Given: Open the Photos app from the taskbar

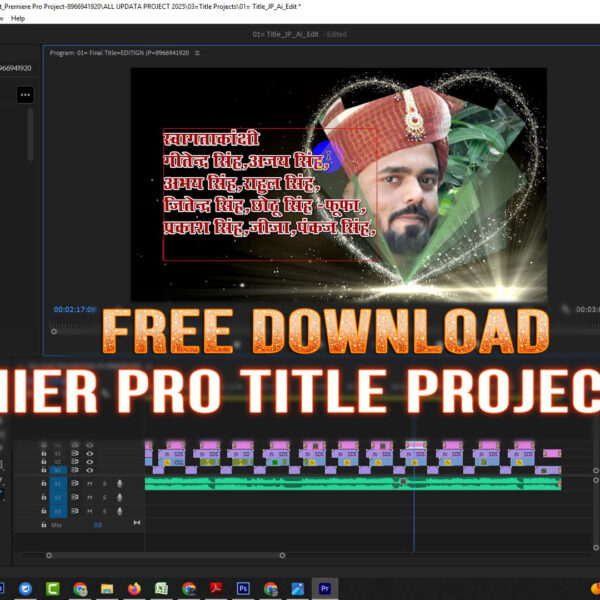Looking at the screenshot, I should click(x=298, y=589).
